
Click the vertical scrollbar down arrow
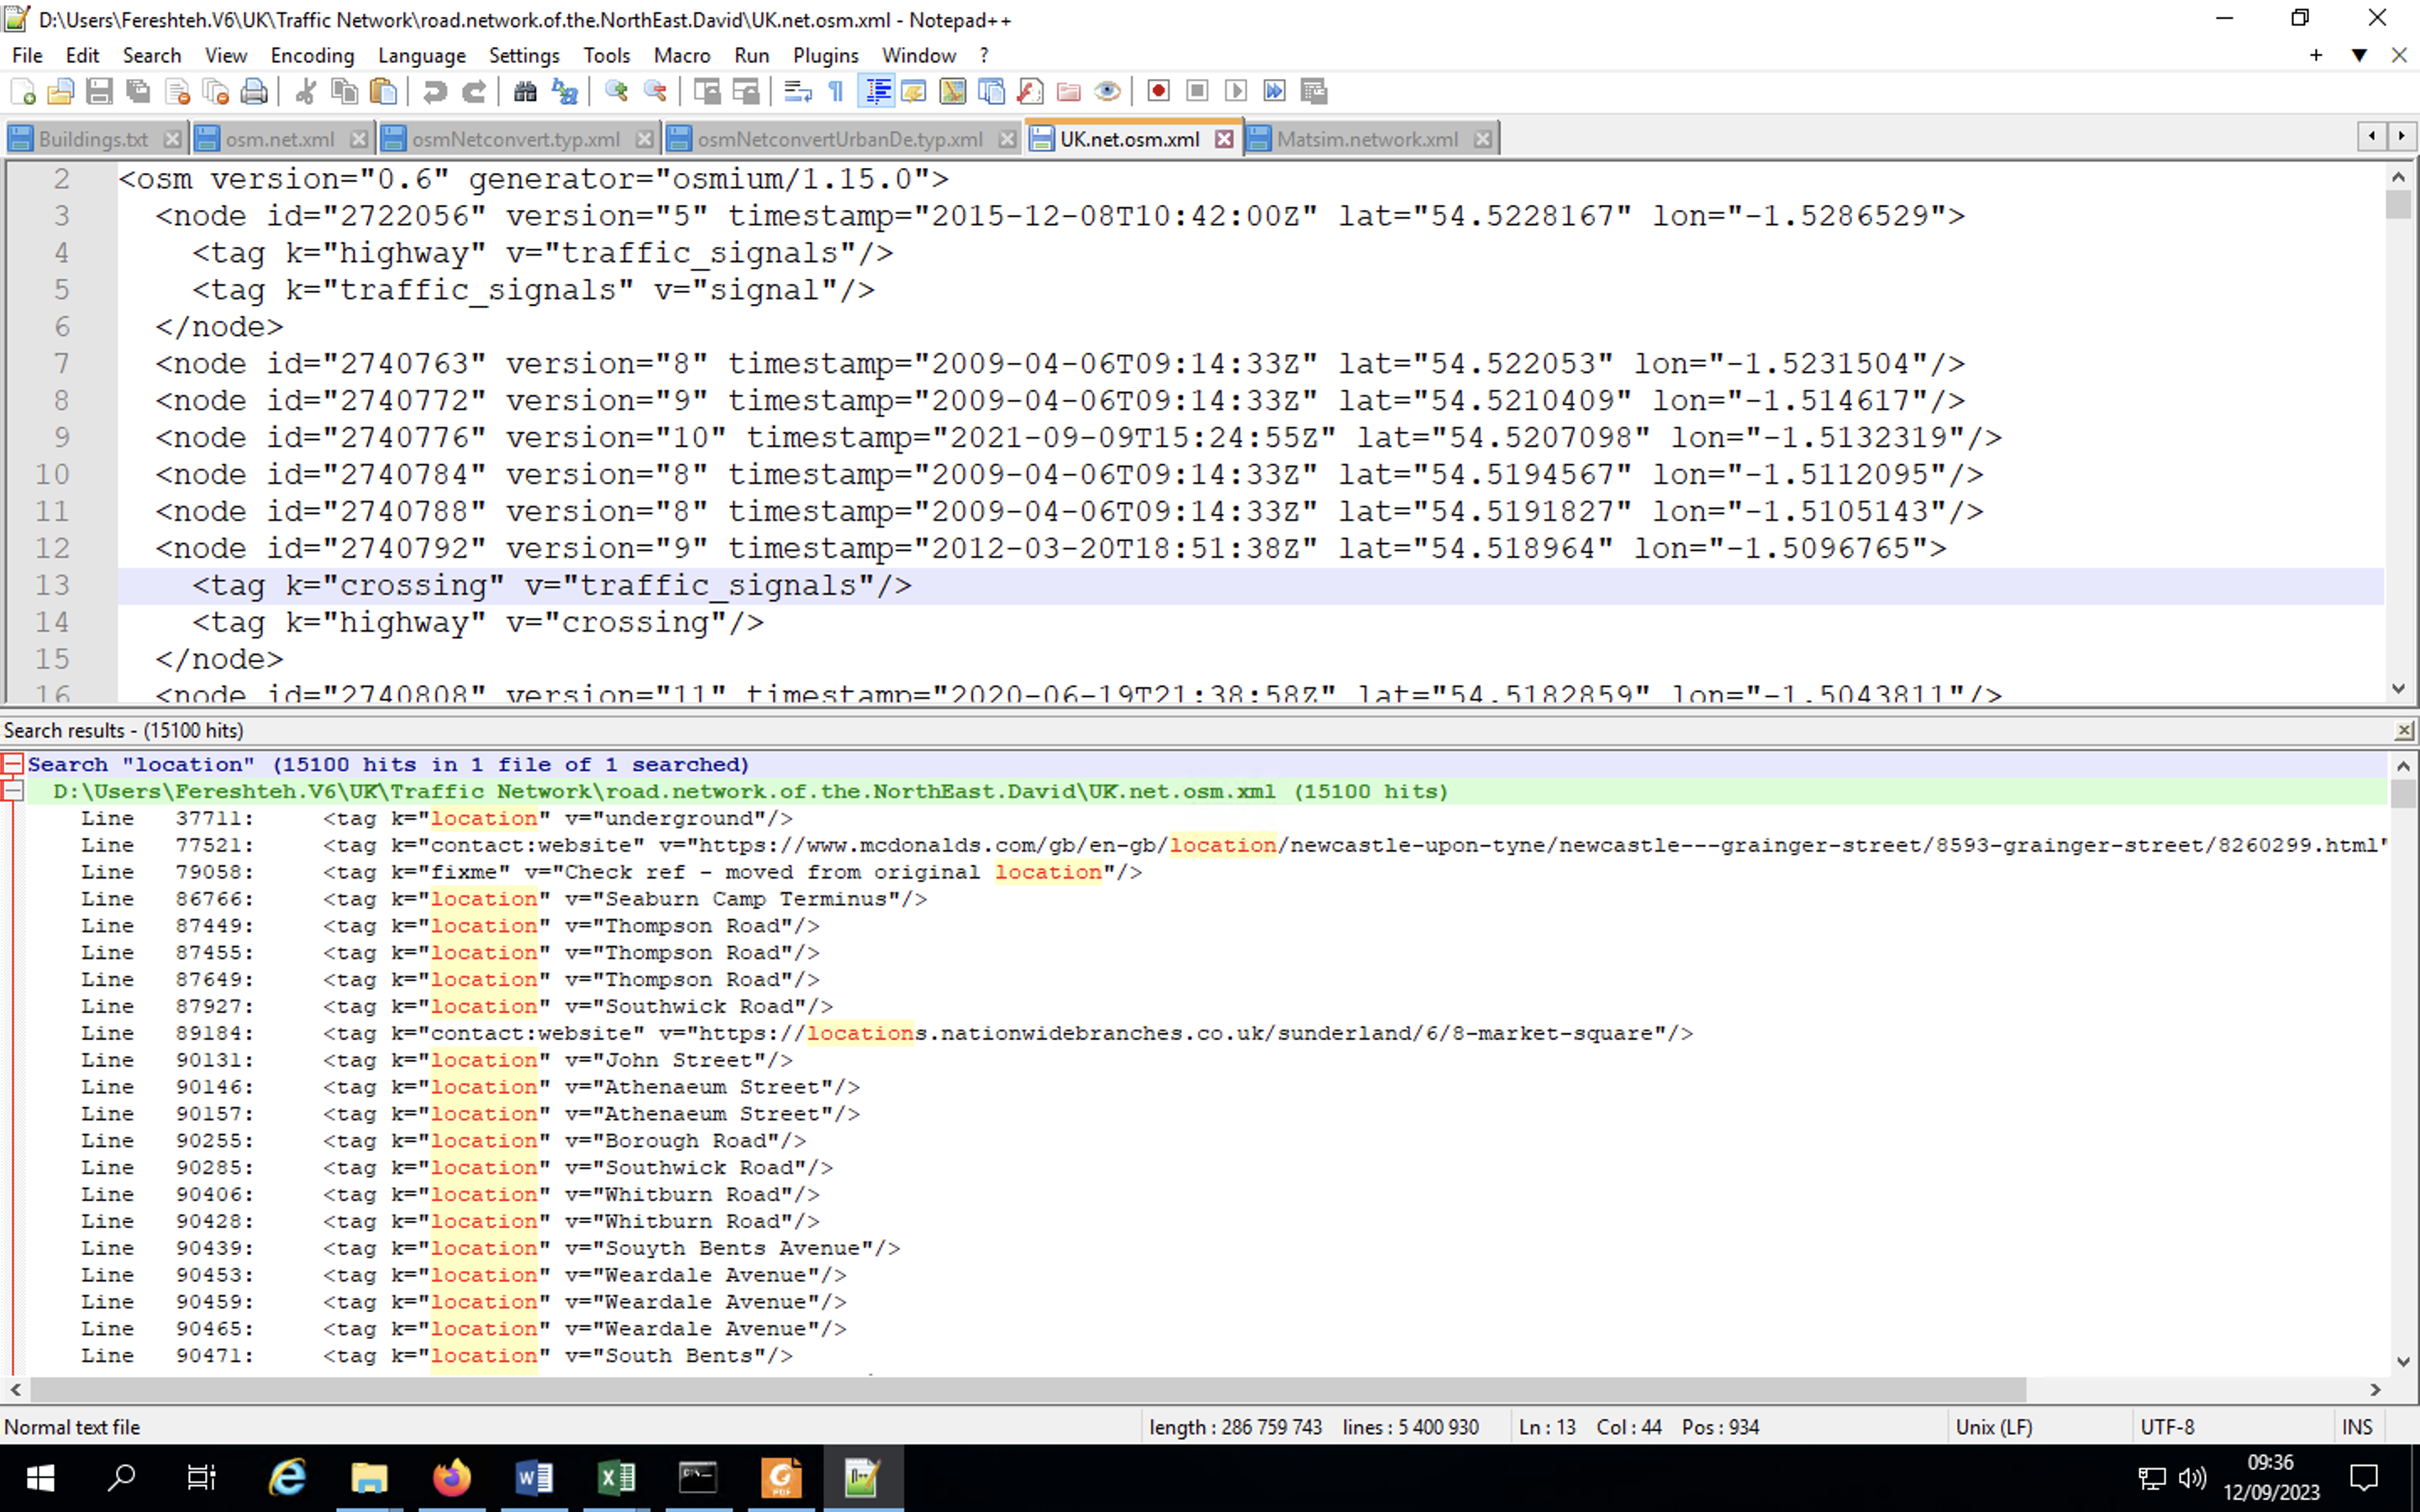2401,688
